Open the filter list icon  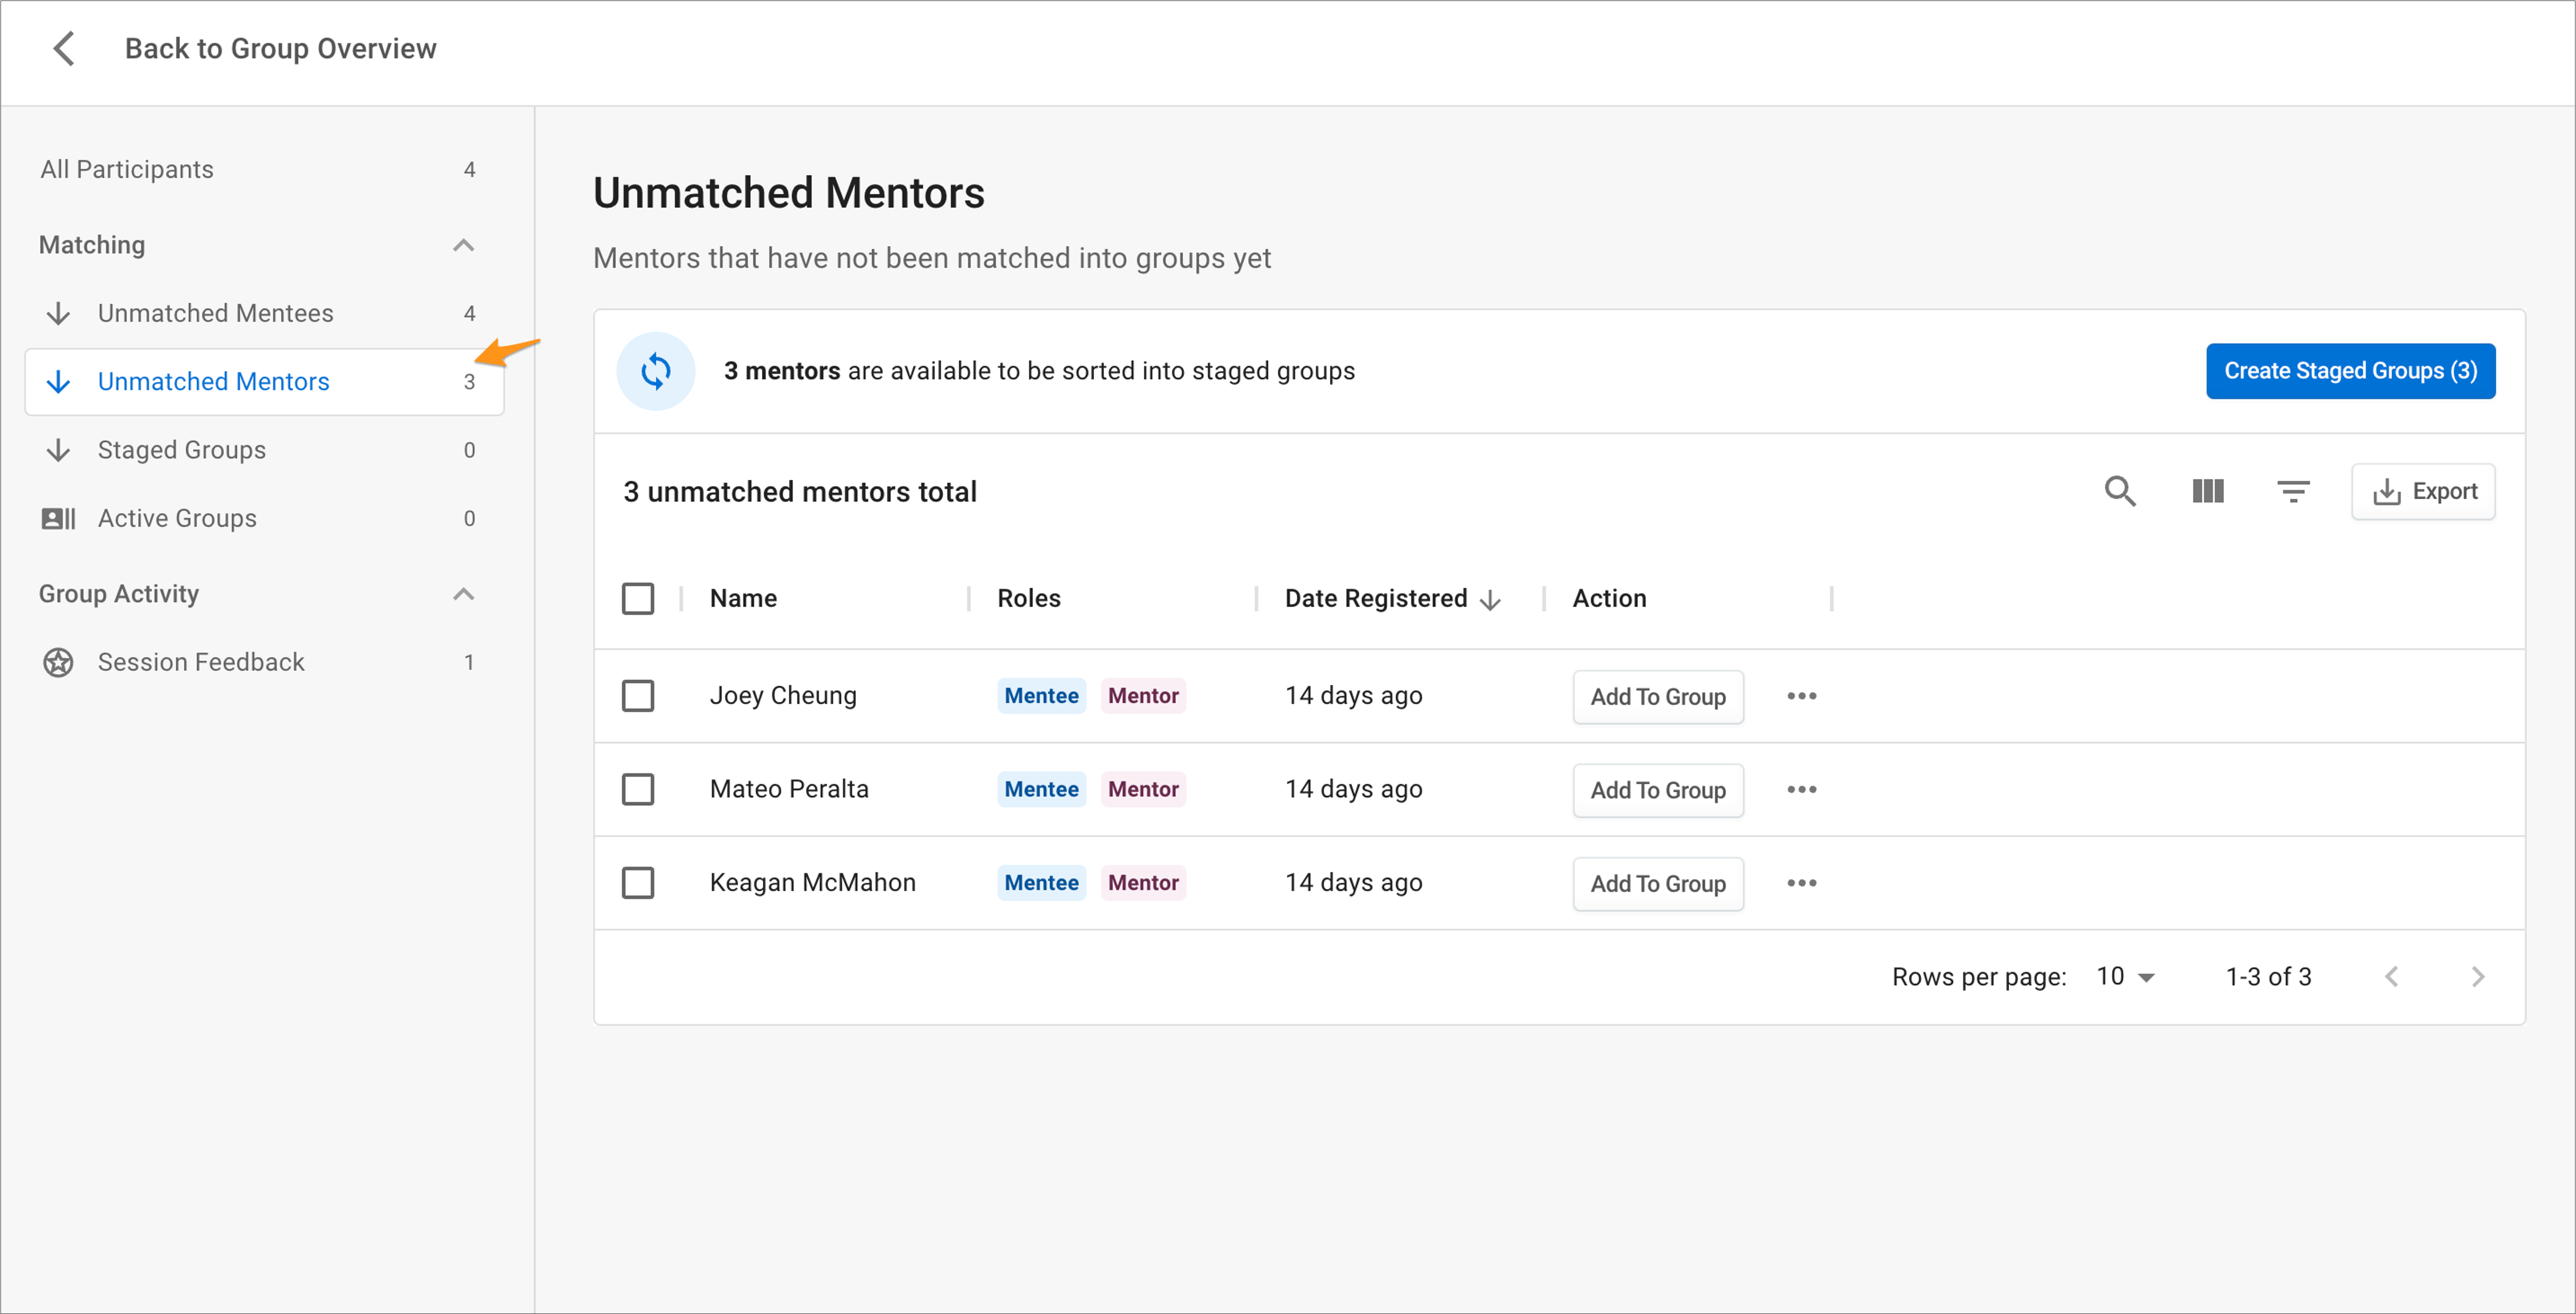2293,491
